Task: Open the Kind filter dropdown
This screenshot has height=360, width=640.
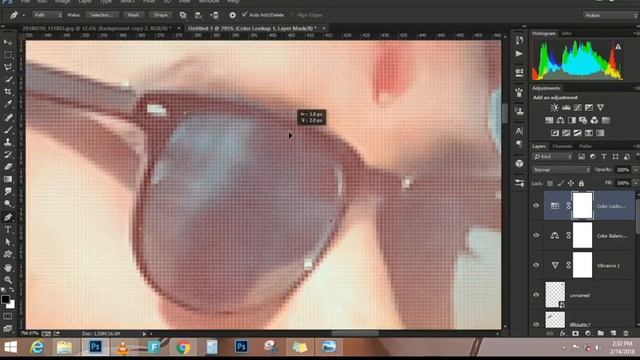Action: [x=553, y=157]
